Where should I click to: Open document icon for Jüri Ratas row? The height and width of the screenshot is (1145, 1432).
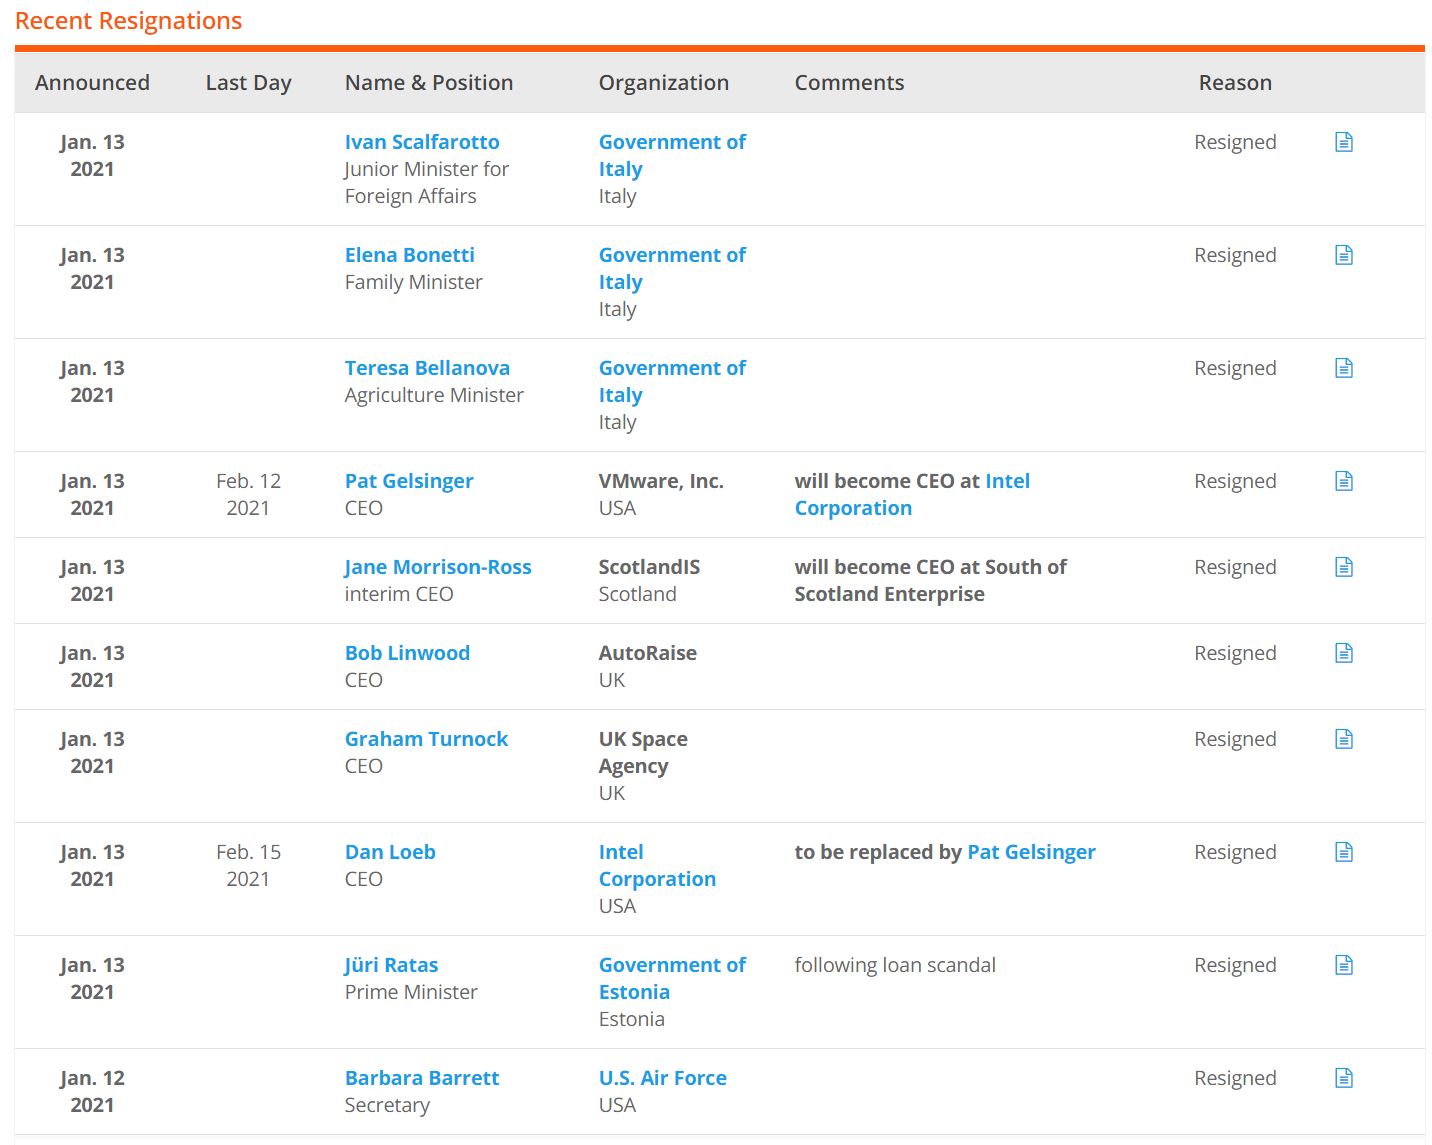(x=1344, y=965)
